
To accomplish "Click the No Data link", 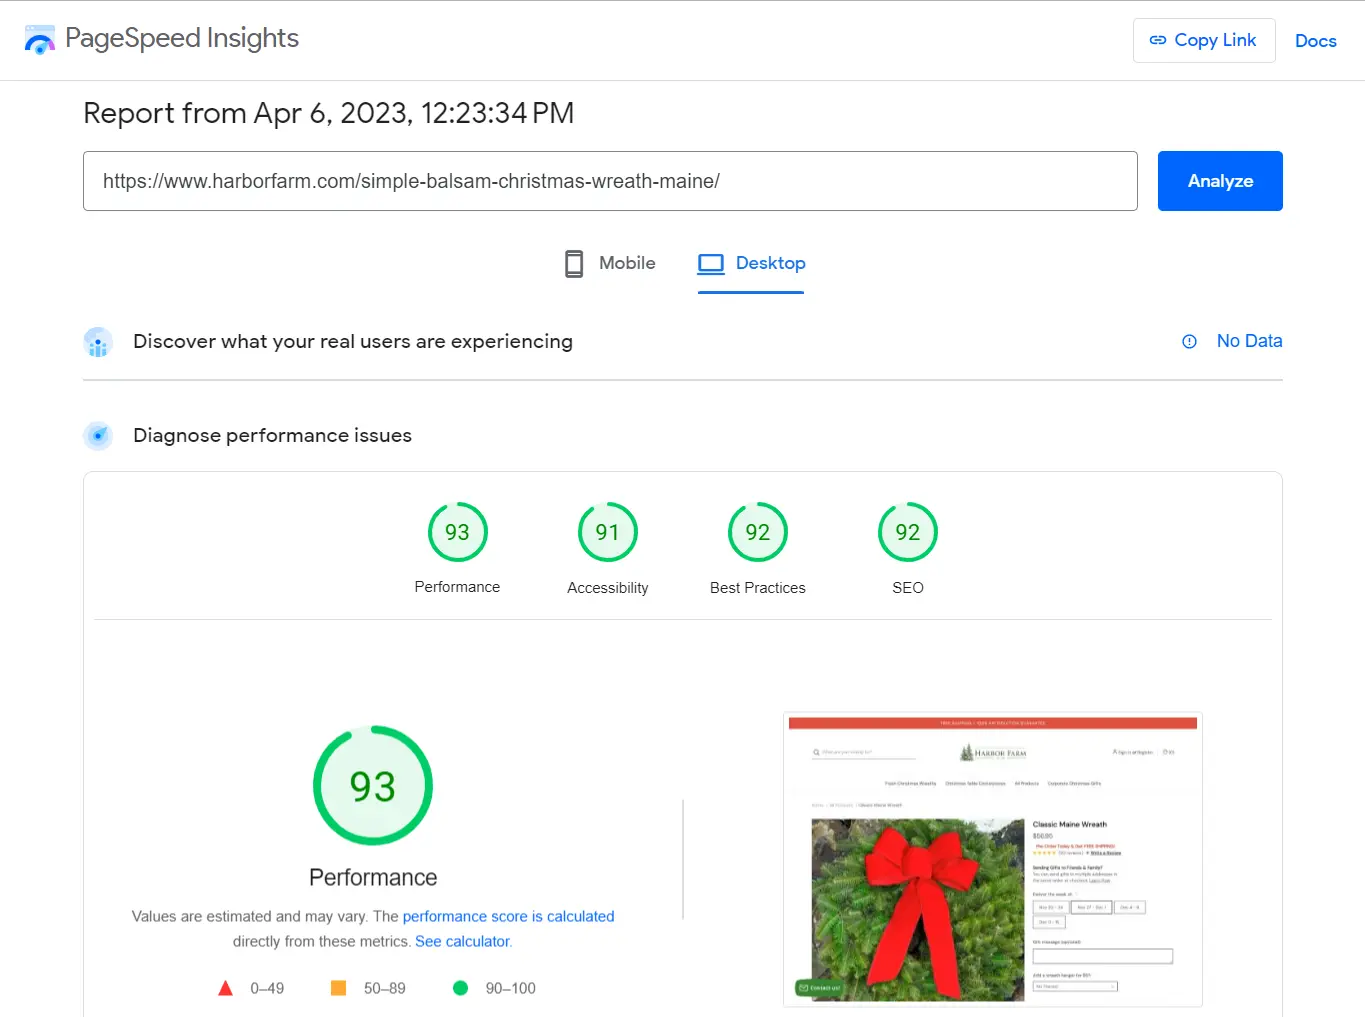I will [x=1249, y=341].
